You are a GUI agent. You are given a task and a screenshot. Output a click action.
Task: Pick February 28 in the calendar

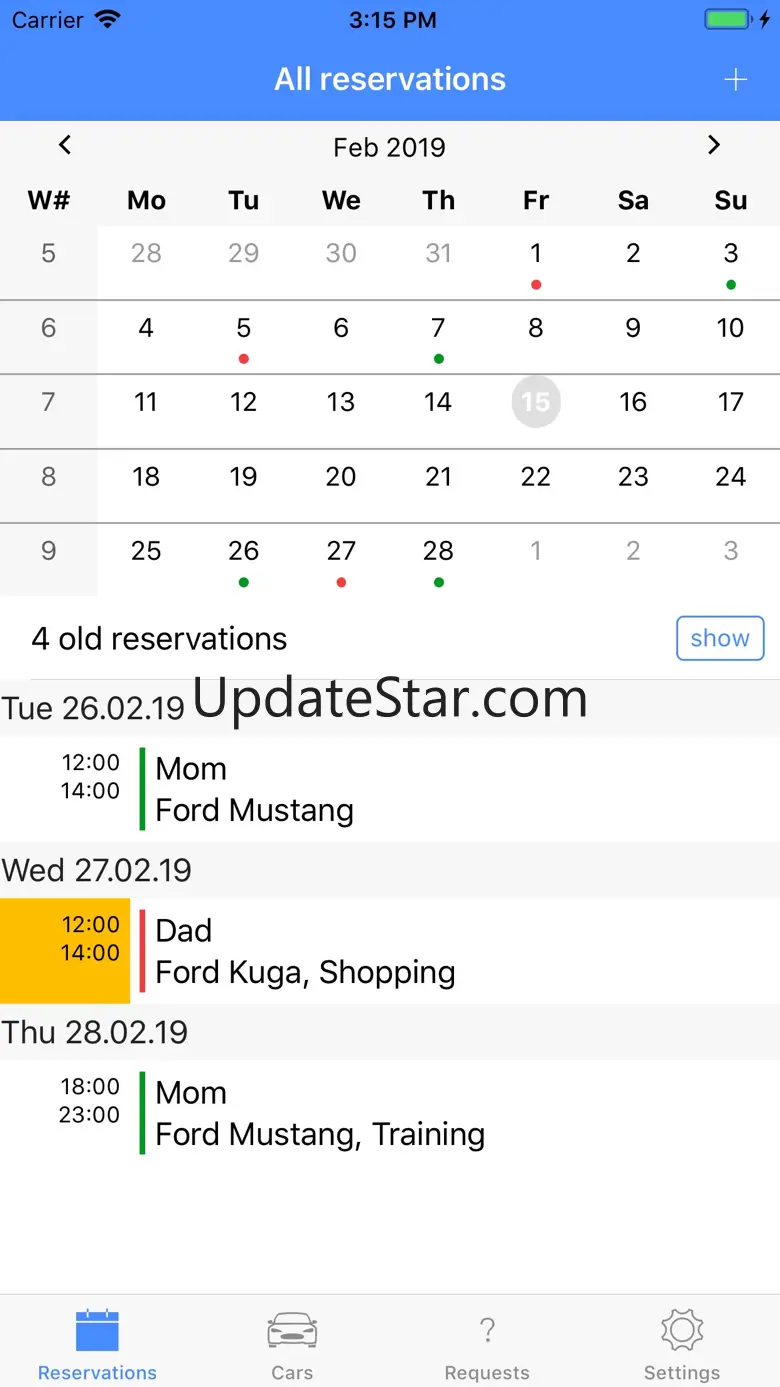438,552
